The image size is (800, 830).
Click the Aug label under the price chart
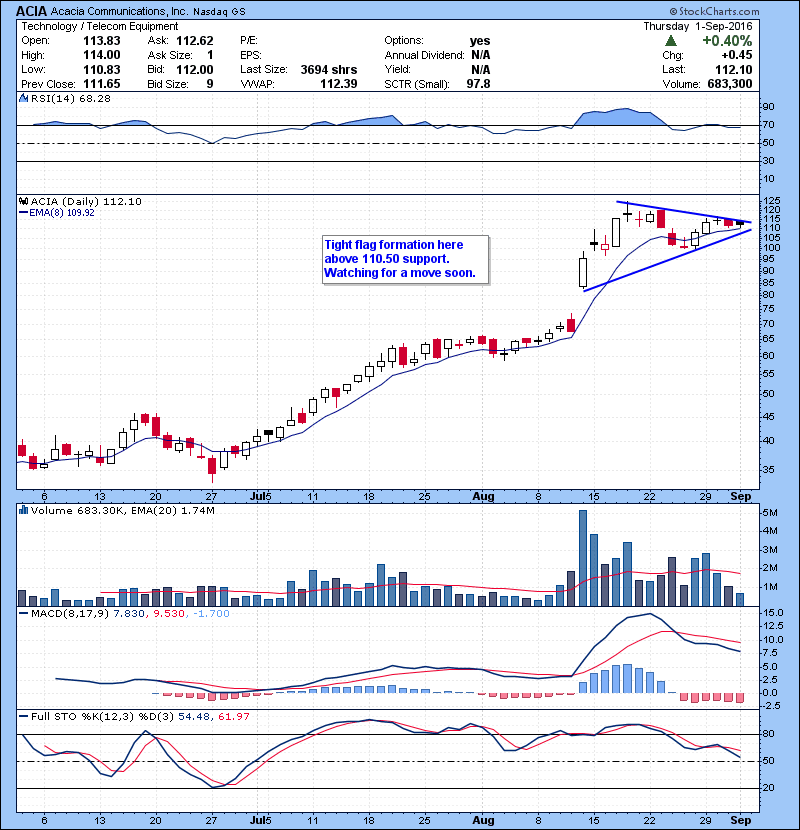coord(483,497)
